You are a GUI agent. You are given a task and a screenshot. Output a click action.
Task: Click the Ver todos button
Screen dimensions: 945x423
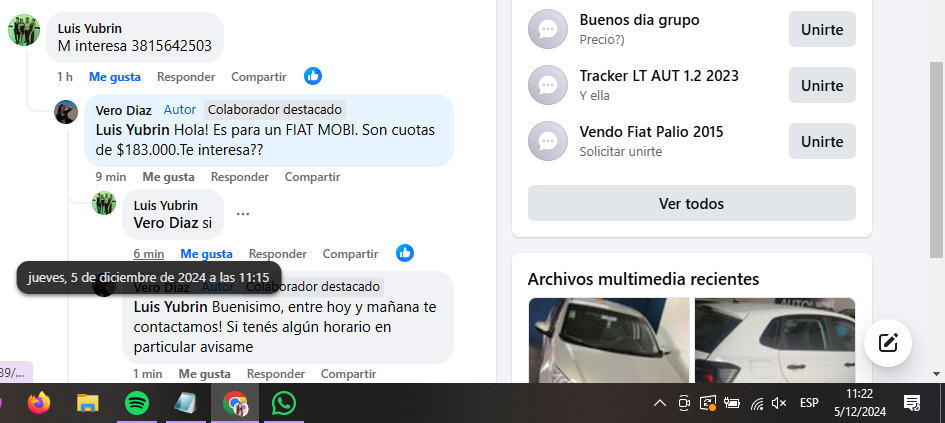[691, 203]
